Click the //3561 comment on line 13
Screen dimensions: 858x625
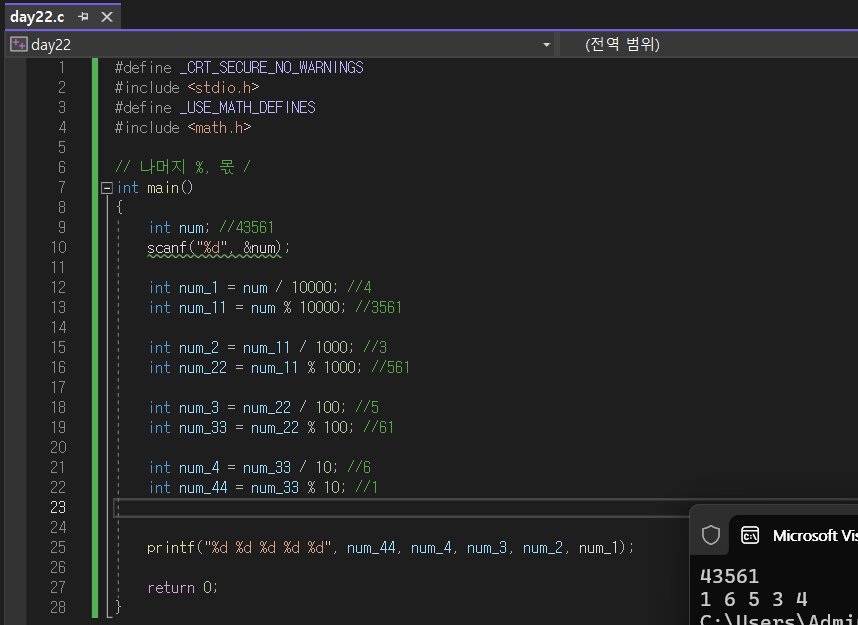(379, 308)
